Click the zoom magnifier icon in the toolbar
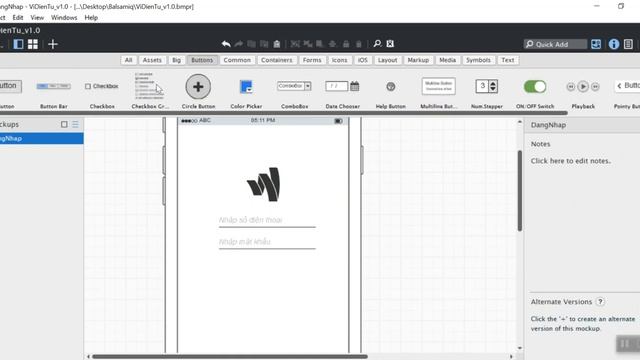 378,43
